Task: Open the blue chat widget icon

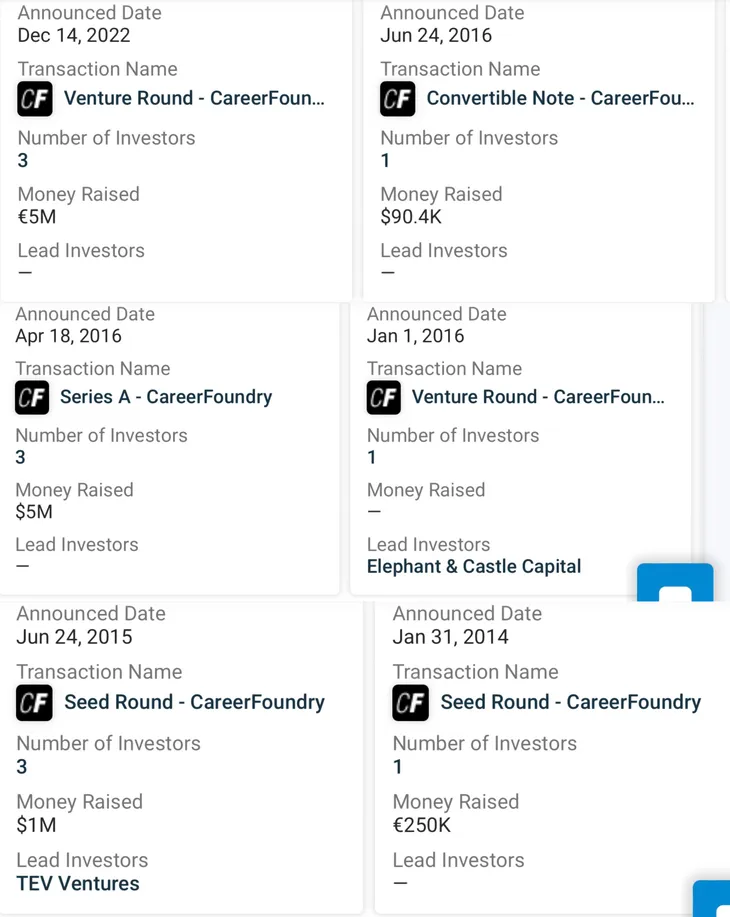Action: point(675,583)
